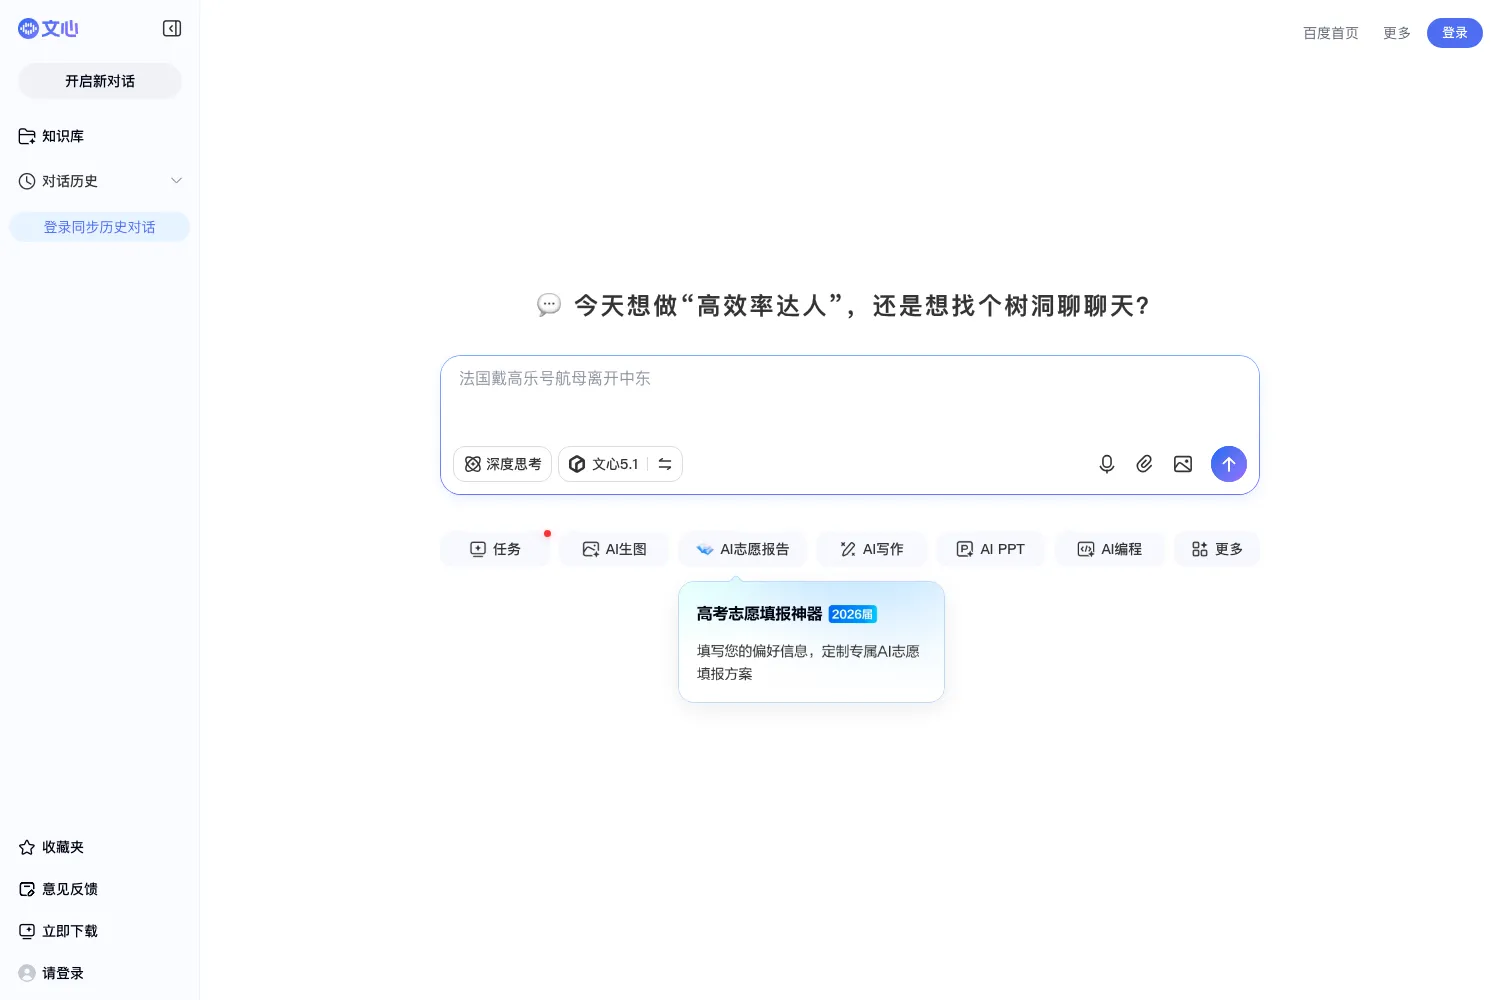Click the 2026届 badge

point(853,614)
